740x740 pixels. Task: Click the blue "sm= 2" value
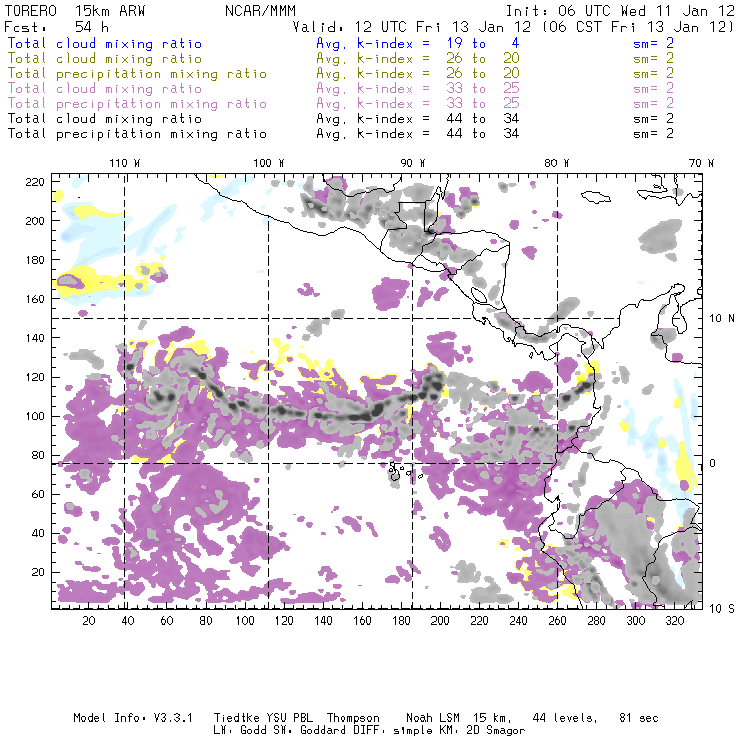653,43
